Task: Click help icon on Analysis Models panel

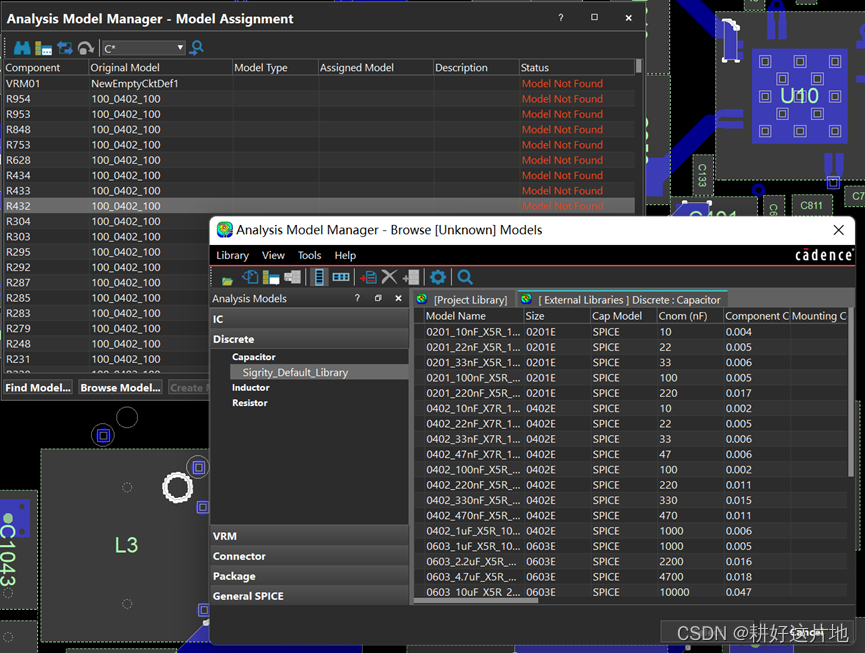Action: coord(357,298)
